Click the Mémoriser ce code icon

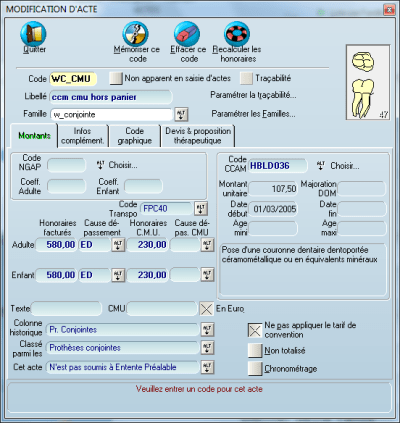click(x=135, y=34)
